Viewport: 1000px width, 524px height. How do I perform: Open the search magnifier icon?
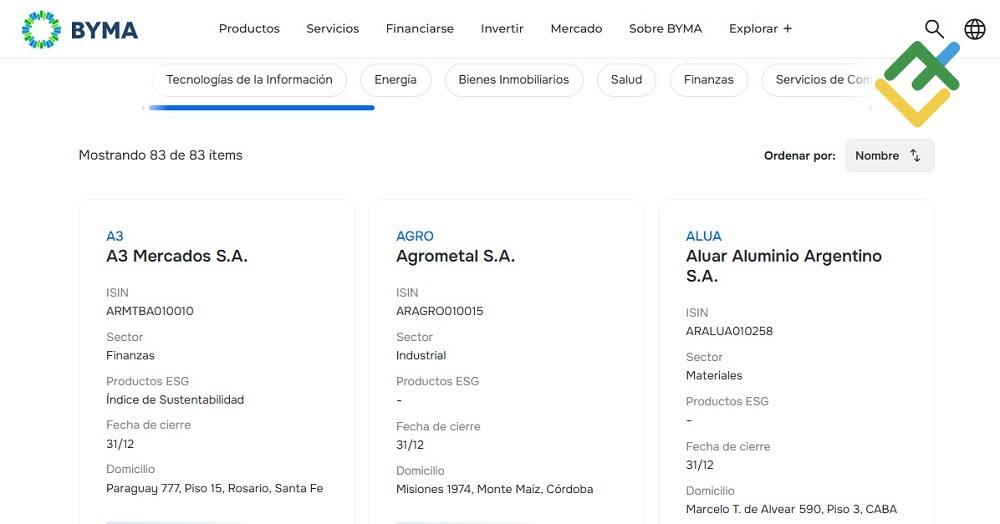934,29
